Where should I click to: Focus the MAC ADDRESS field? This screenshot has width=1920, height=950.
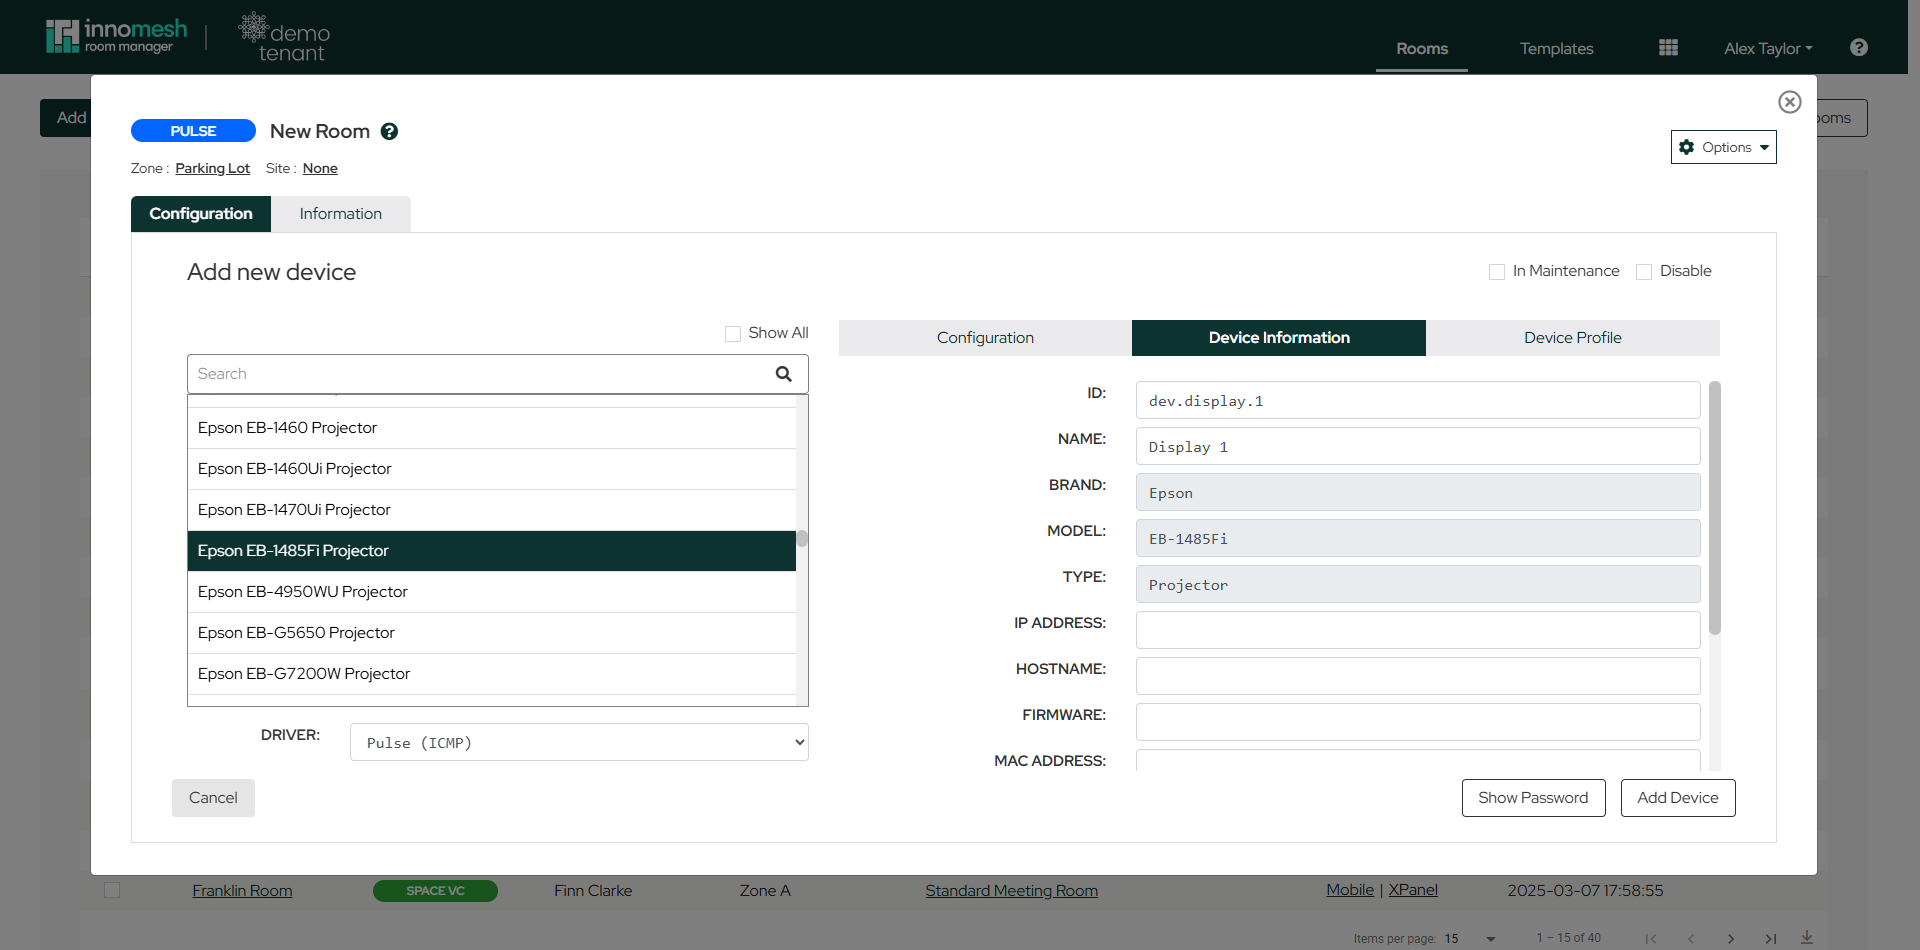[1418, 760]
